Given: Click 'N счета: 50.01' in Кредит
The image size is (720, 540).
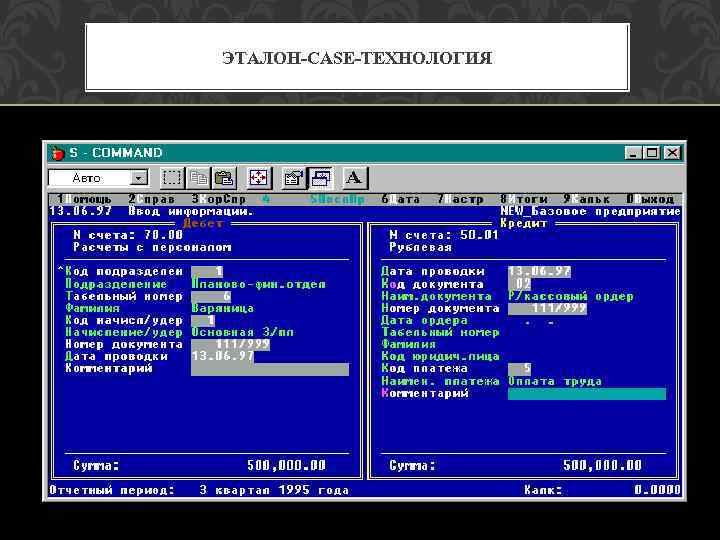Looking at the screenshot, I should coord(444,235).
